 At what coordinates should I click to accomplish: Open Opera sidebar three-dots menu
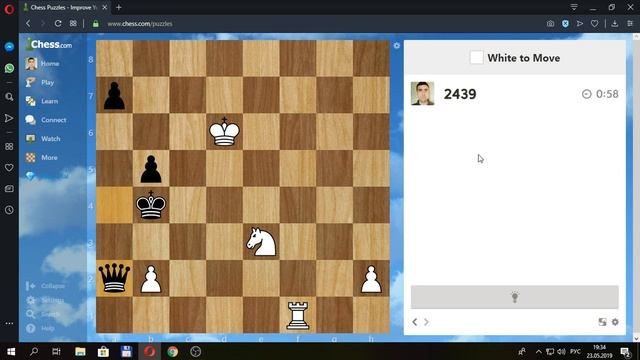click(9, 323)
